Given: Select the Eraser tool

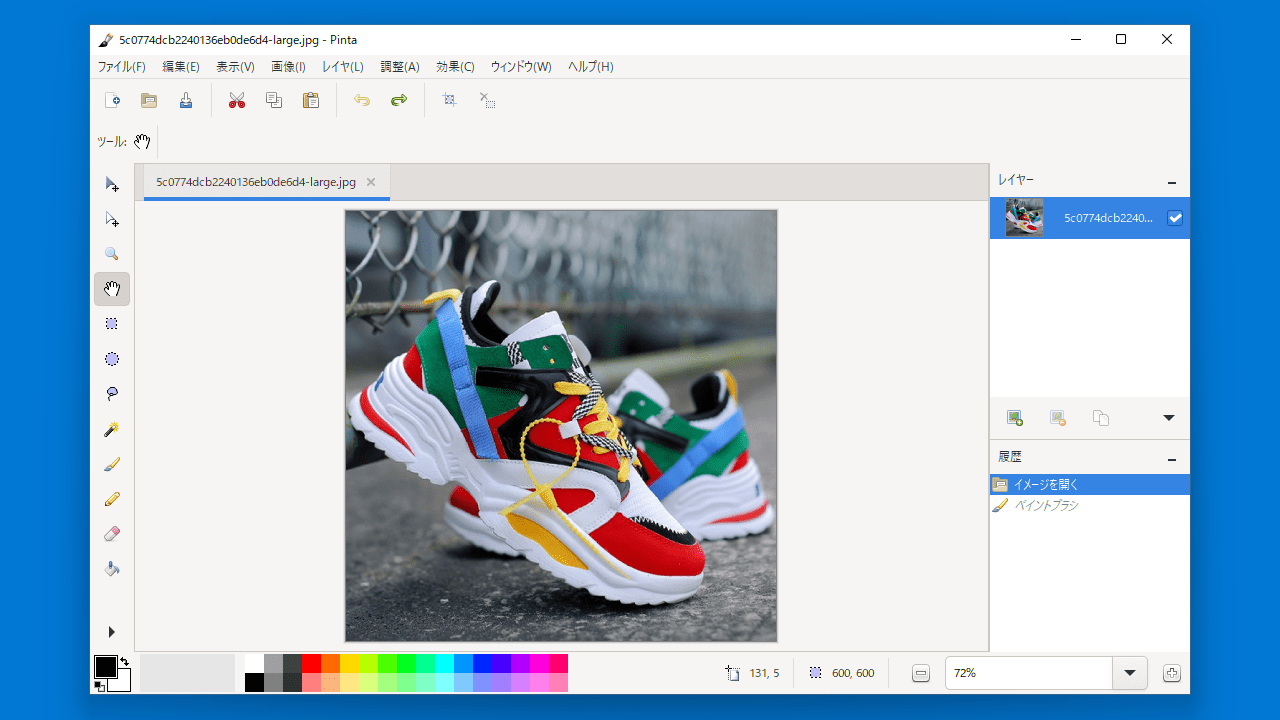Looking at the screenshot, I should coord(112,534).
